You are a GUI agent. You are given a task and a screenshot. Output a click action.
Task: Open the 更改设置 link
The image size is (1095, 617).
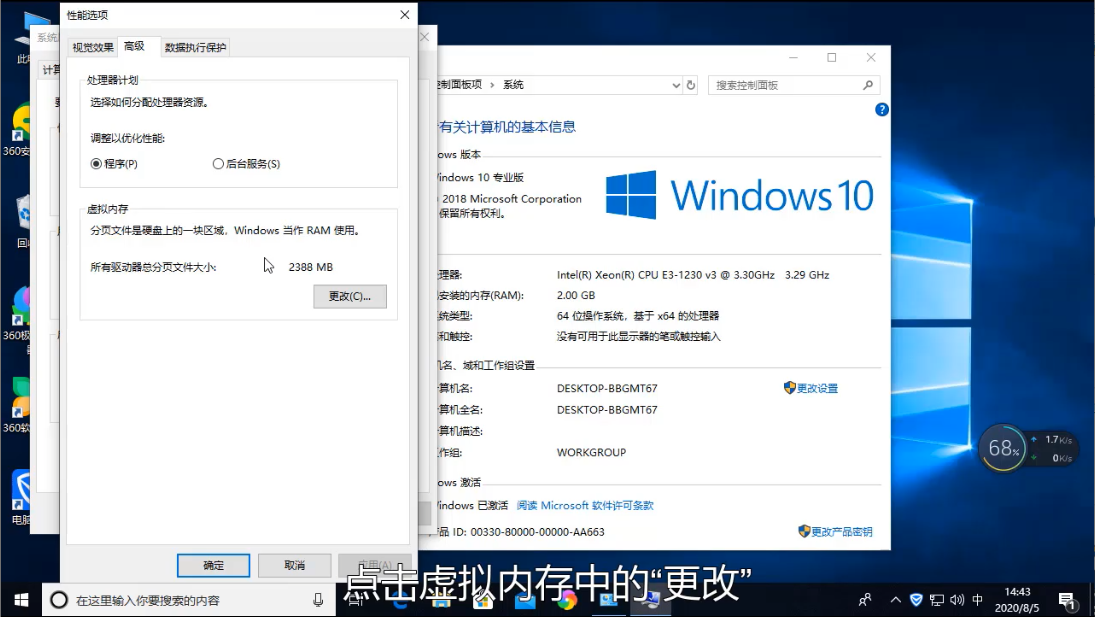[817, 388]
